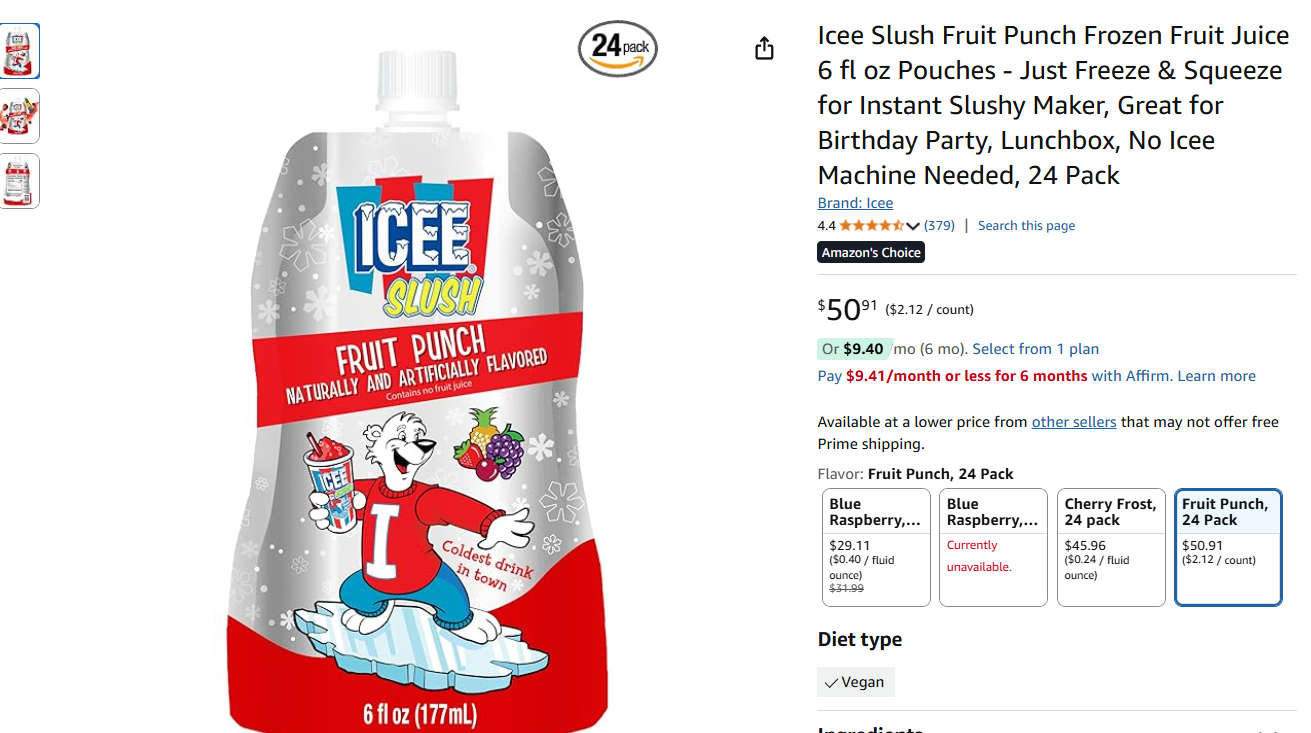Click Select from 1 plan link
This screenshot has height=733, width=1311.
(1035, 349)
